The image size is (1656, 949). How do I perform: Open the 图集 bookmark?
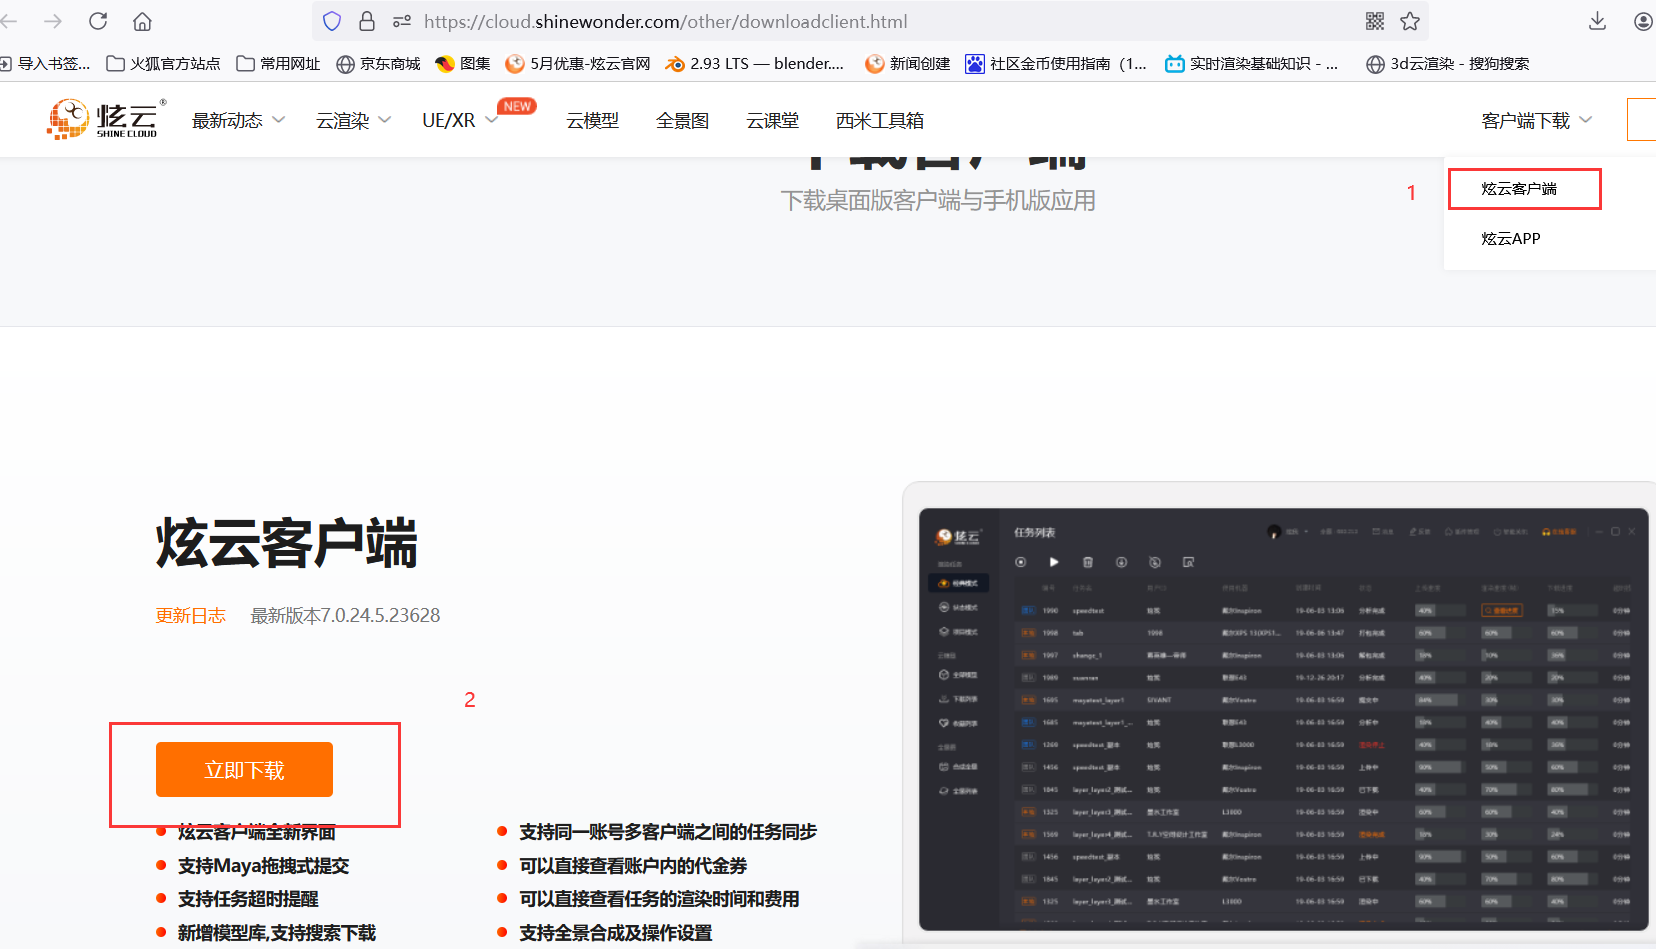tap(463, 63)
